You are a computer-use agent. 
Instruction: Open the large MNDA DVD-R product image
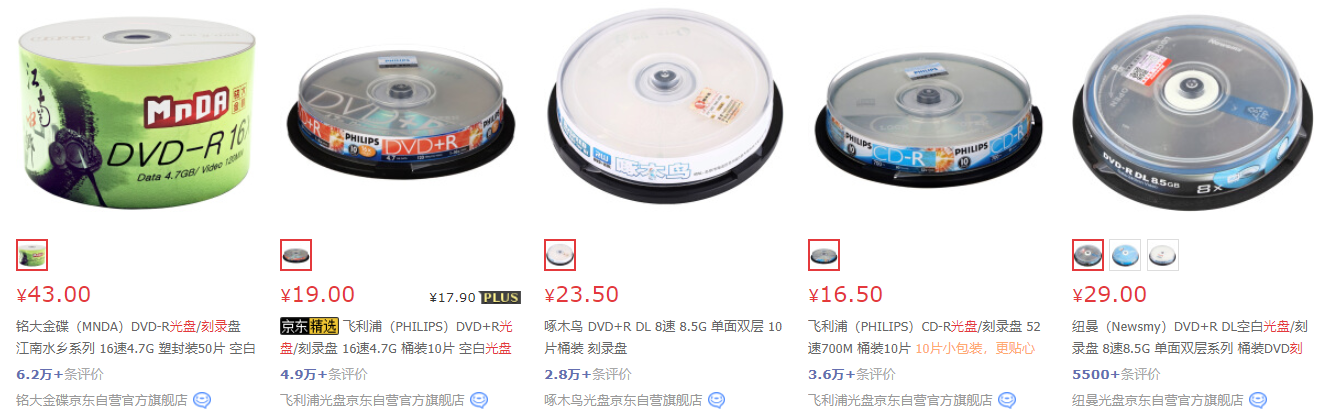(x=140, y=116)
